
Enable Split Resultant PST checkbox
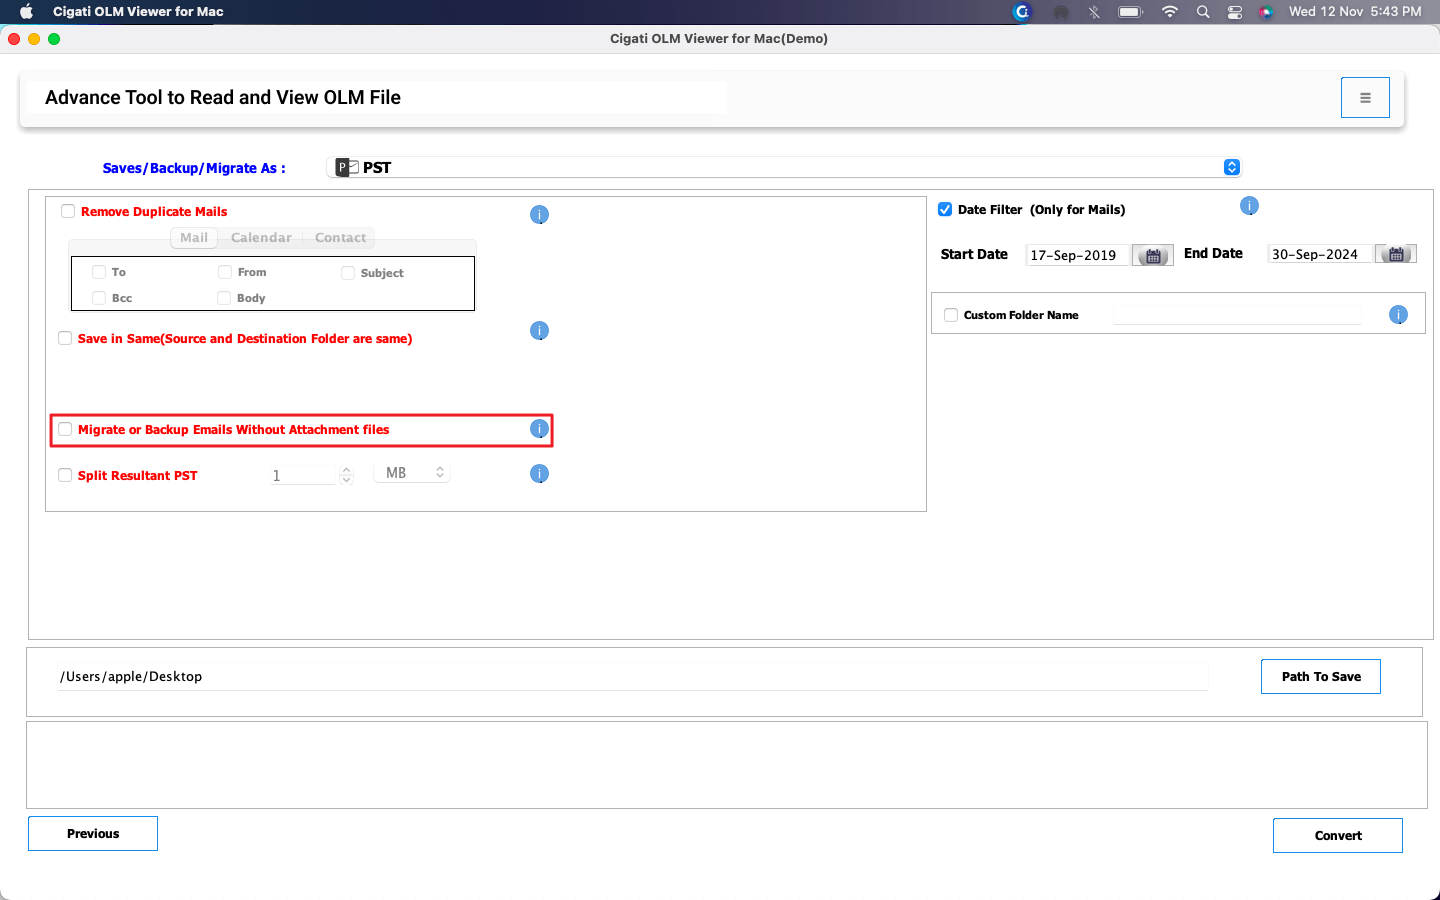pyautogui.click(x=65, y=475)
